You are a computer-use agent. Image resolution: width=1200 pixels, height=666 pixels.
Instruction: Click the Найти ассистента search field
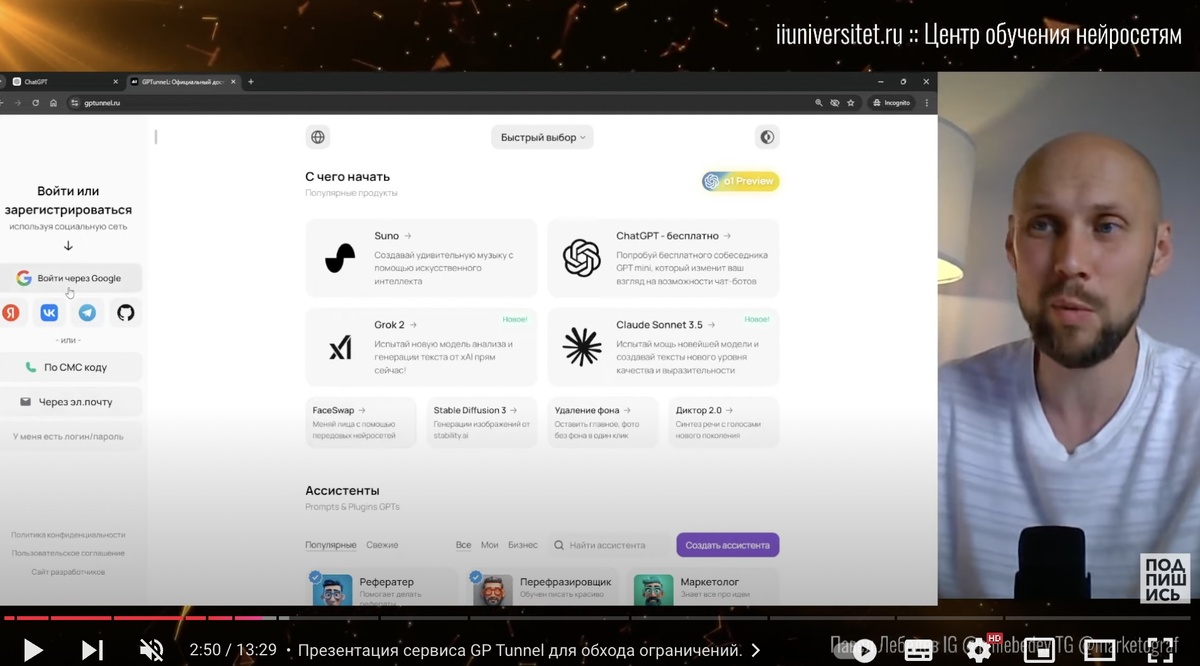pyautogui.click(x=608, y=545)
